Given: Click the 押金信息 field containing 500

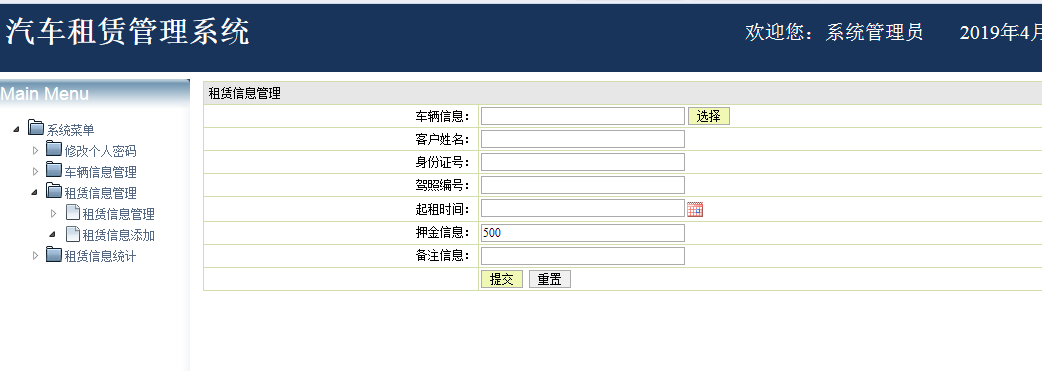Looking at the screenshot, I should [583, 233].
